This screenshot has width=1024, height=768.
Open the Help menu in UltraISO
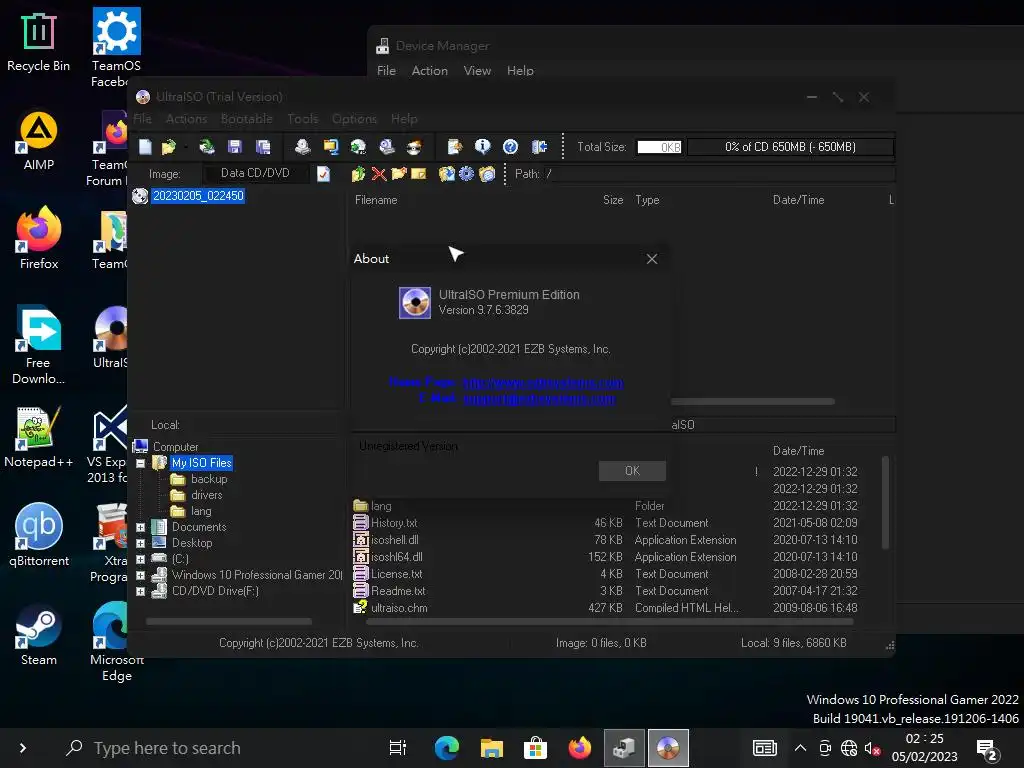[x=404, y=119]
